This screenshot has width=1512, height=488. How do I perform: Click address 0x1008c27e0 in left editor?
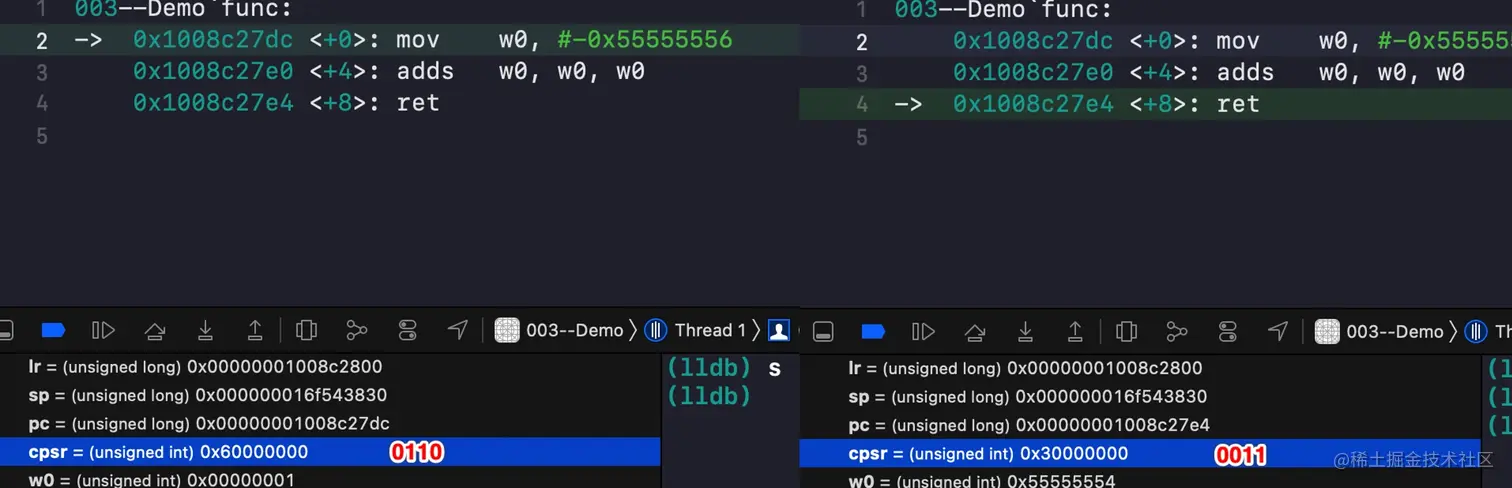pyautogui.click(x=213, y=71)
